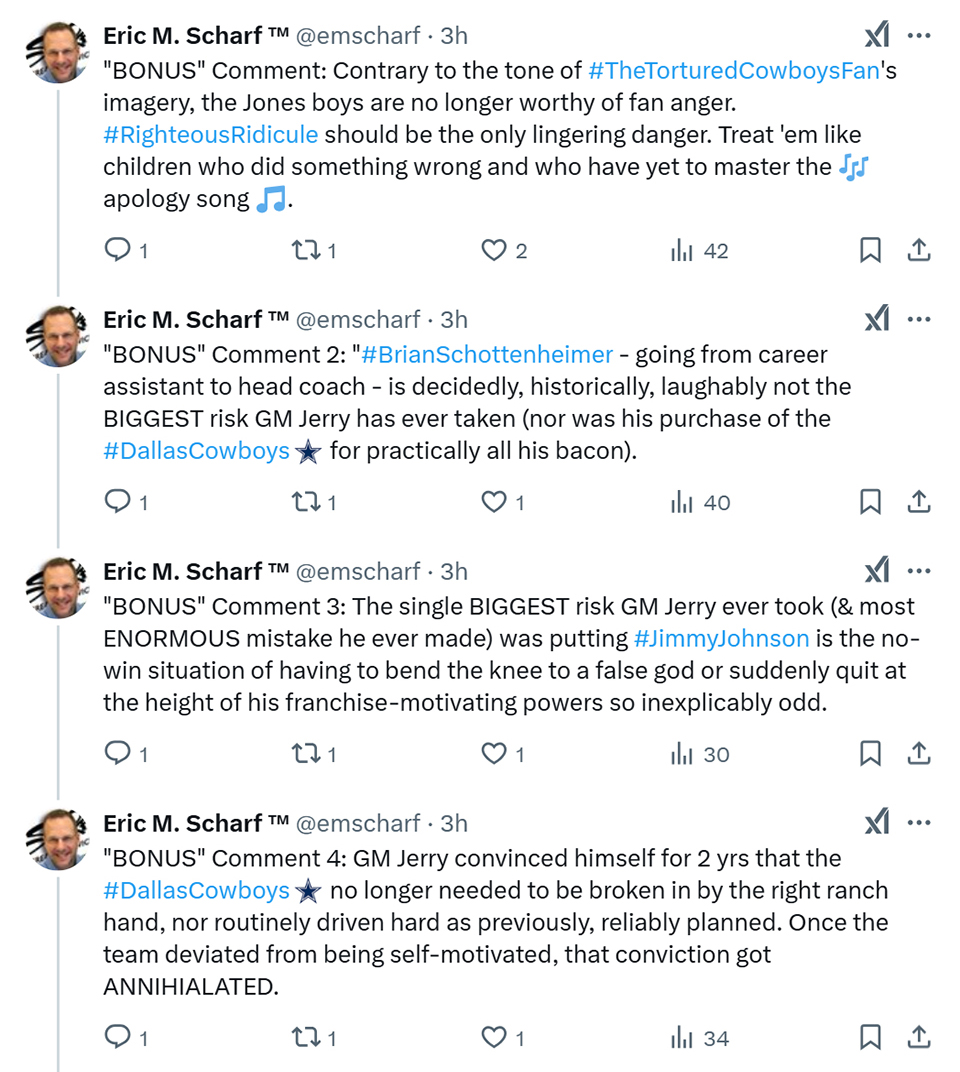Viewport: 960px width, 1072px height.
Task: View analytics showing 34 views
Action: click(x=699, y=1038)
